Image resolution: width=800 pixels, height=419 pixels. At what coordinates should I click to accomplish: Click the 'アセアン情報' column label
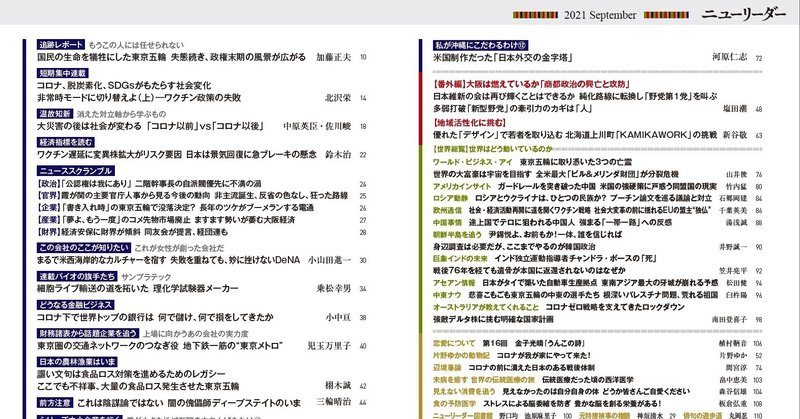click(x=454, y=283)
